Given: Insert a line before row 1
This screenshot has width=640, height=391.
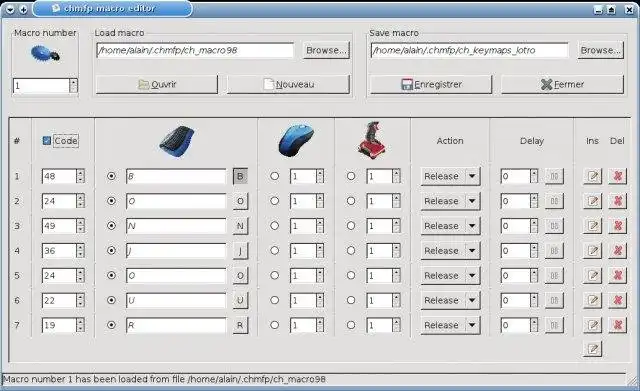Looking at the screenshot, I should 593,176.
